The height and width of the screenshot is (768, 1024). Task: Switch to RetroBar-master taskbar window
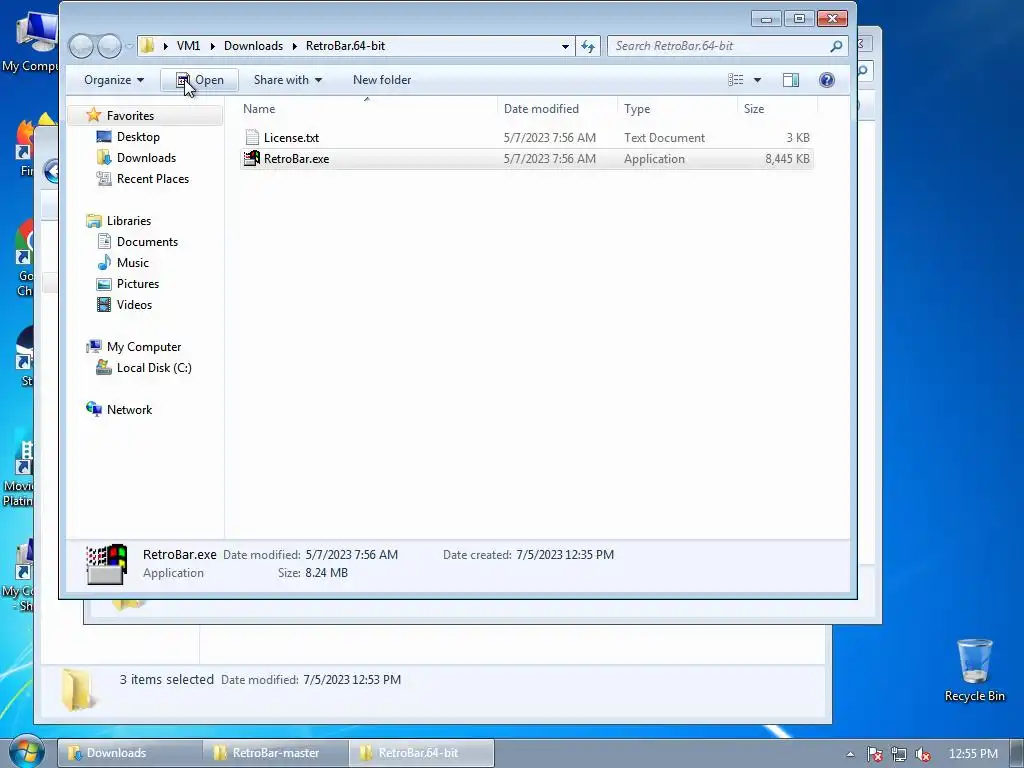[275, 753]
